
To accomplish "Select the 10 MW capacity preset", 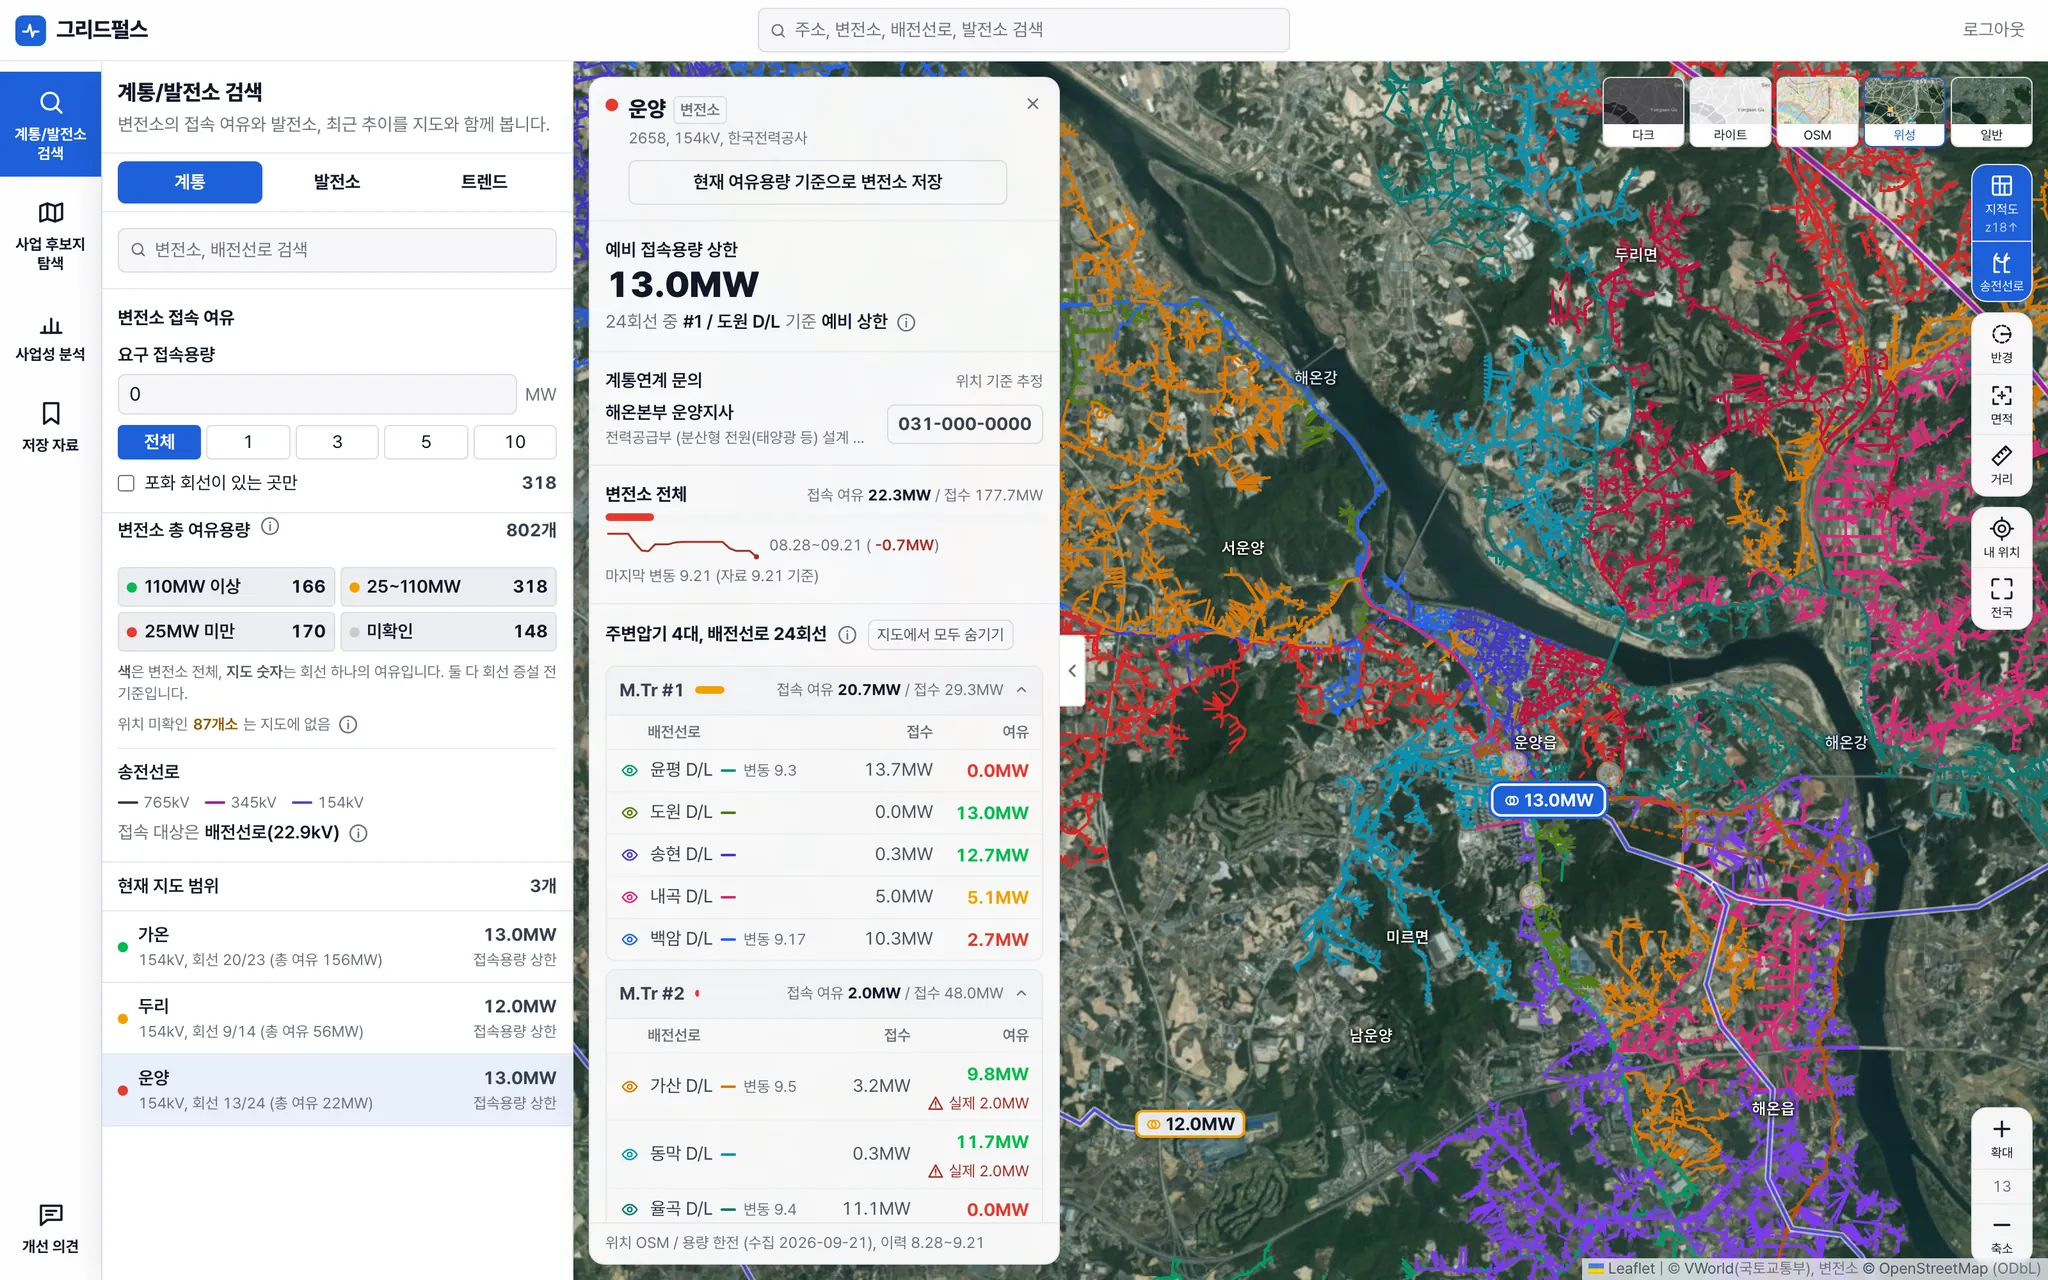I will [x=515, y=442].
